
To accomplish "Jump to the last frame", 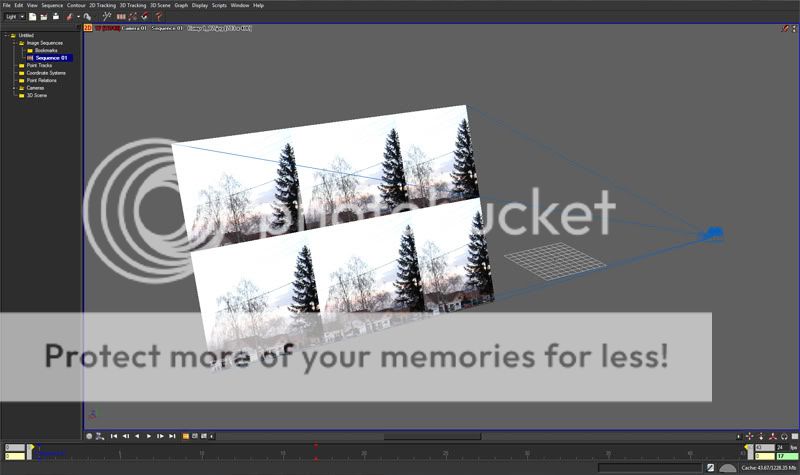I will [x=173, y=436].
